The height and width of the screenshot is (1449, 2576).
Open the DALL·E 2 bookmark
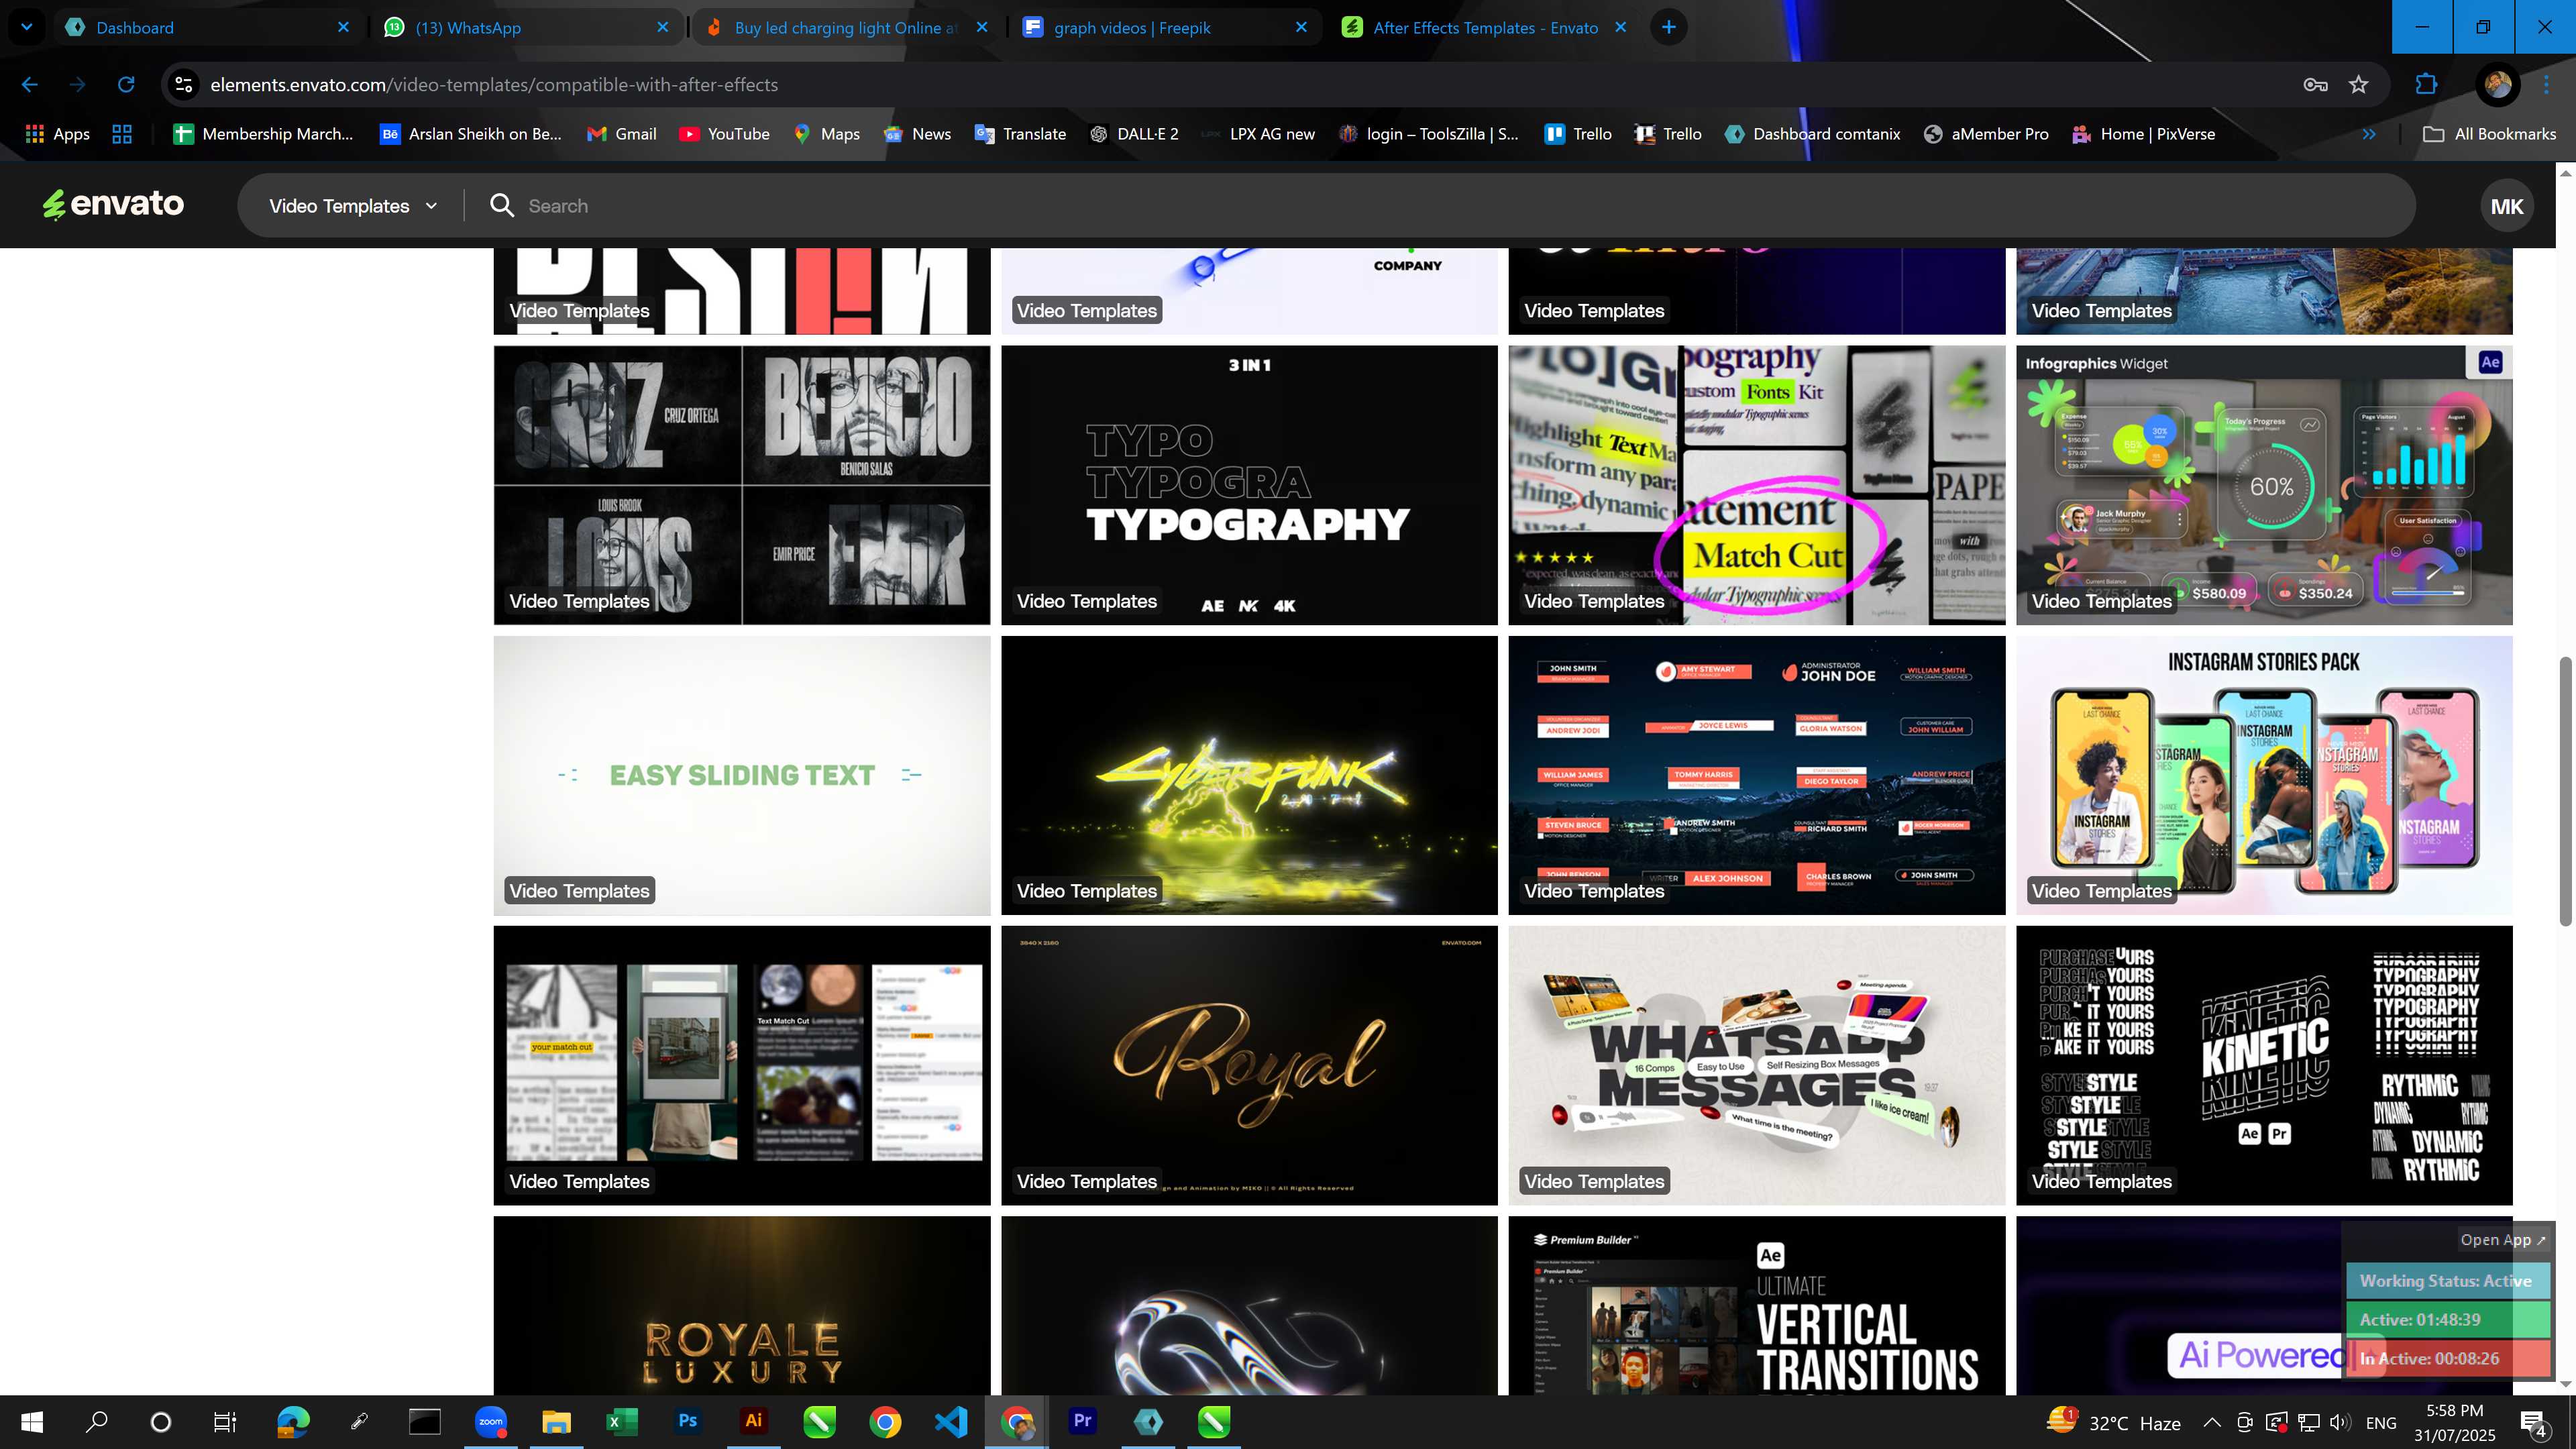pyautogui.click(x=1134, y=134)
